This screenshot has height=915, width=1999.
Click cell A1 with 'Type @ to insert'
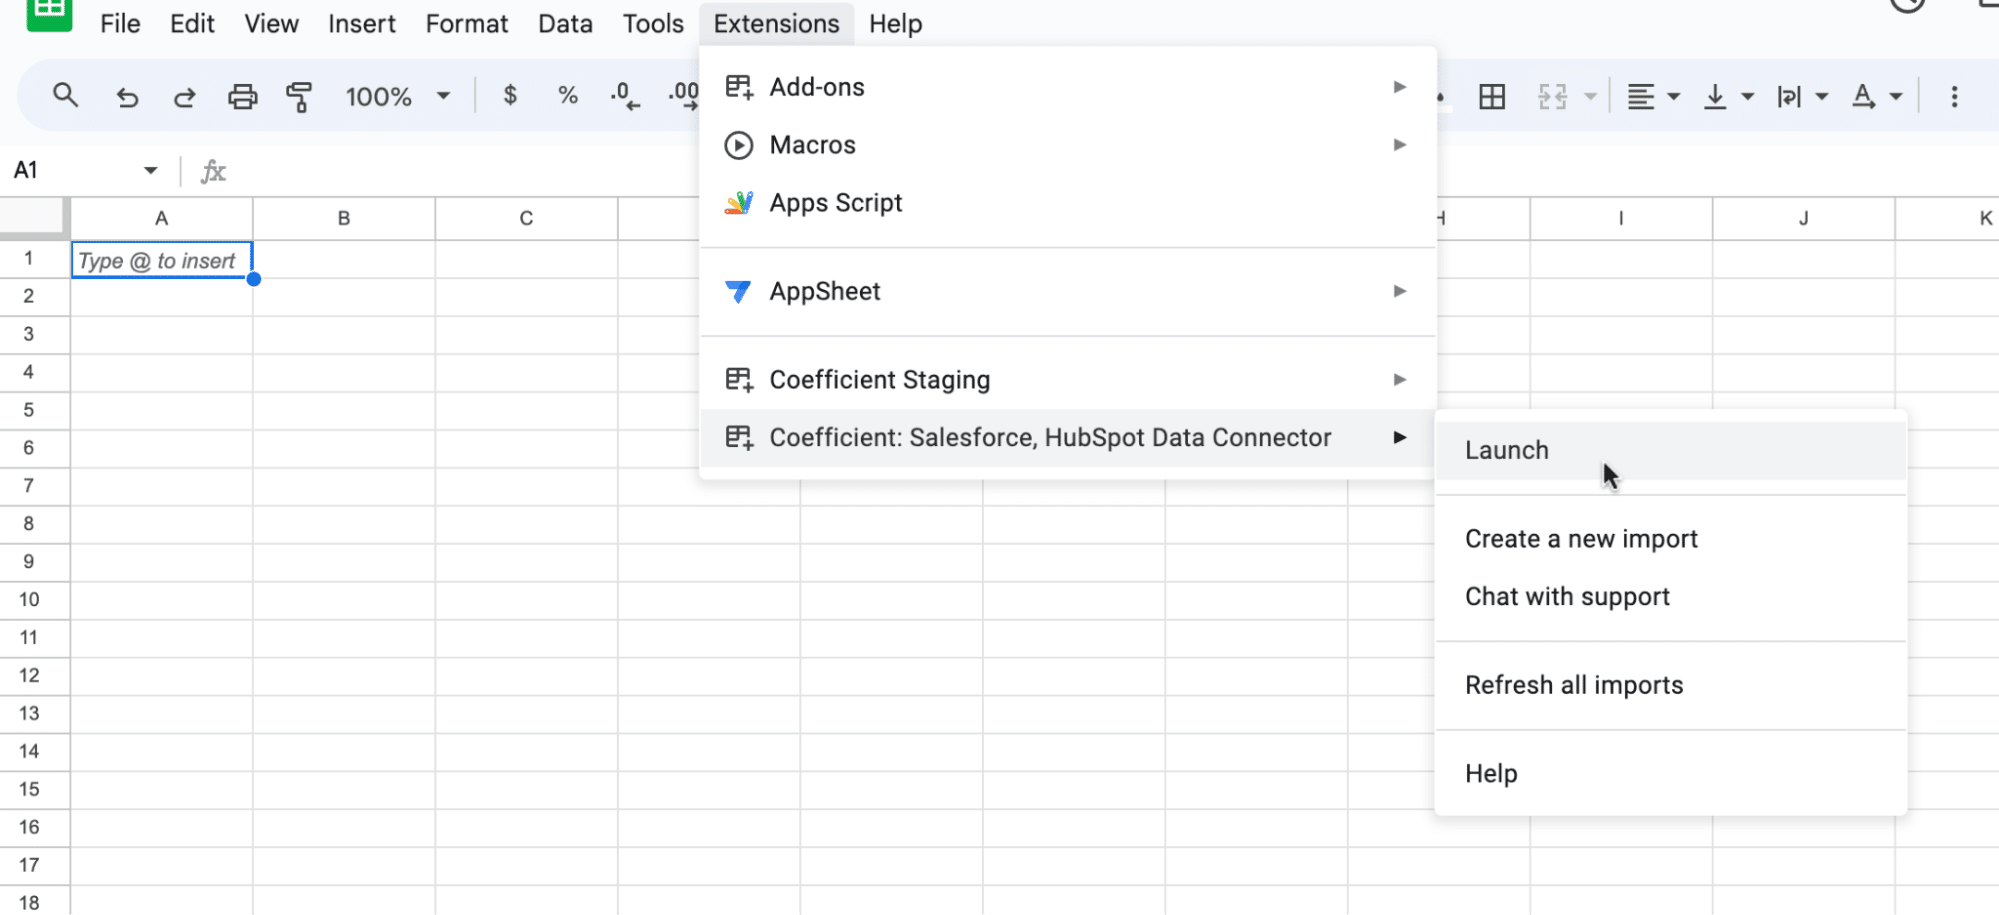pos(161,260)
